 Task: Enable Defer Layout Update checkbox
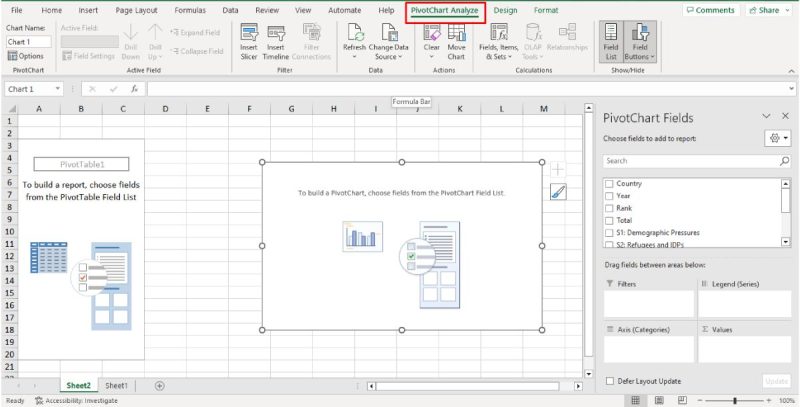[610, 381]
